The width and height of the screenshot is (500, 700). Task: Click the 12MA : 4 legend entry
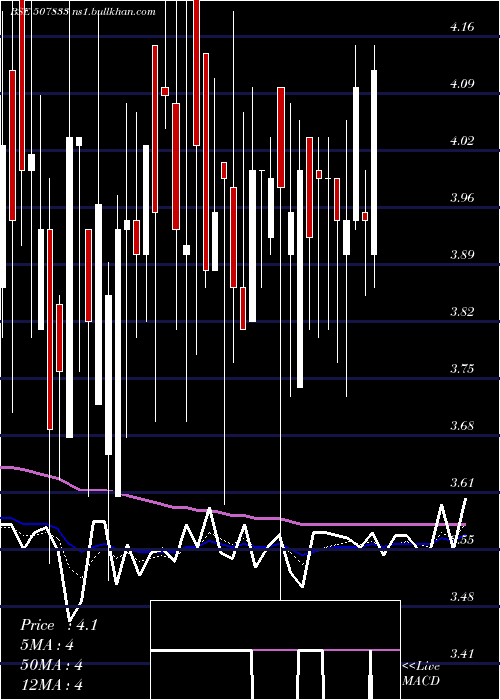tap(51, 685)
